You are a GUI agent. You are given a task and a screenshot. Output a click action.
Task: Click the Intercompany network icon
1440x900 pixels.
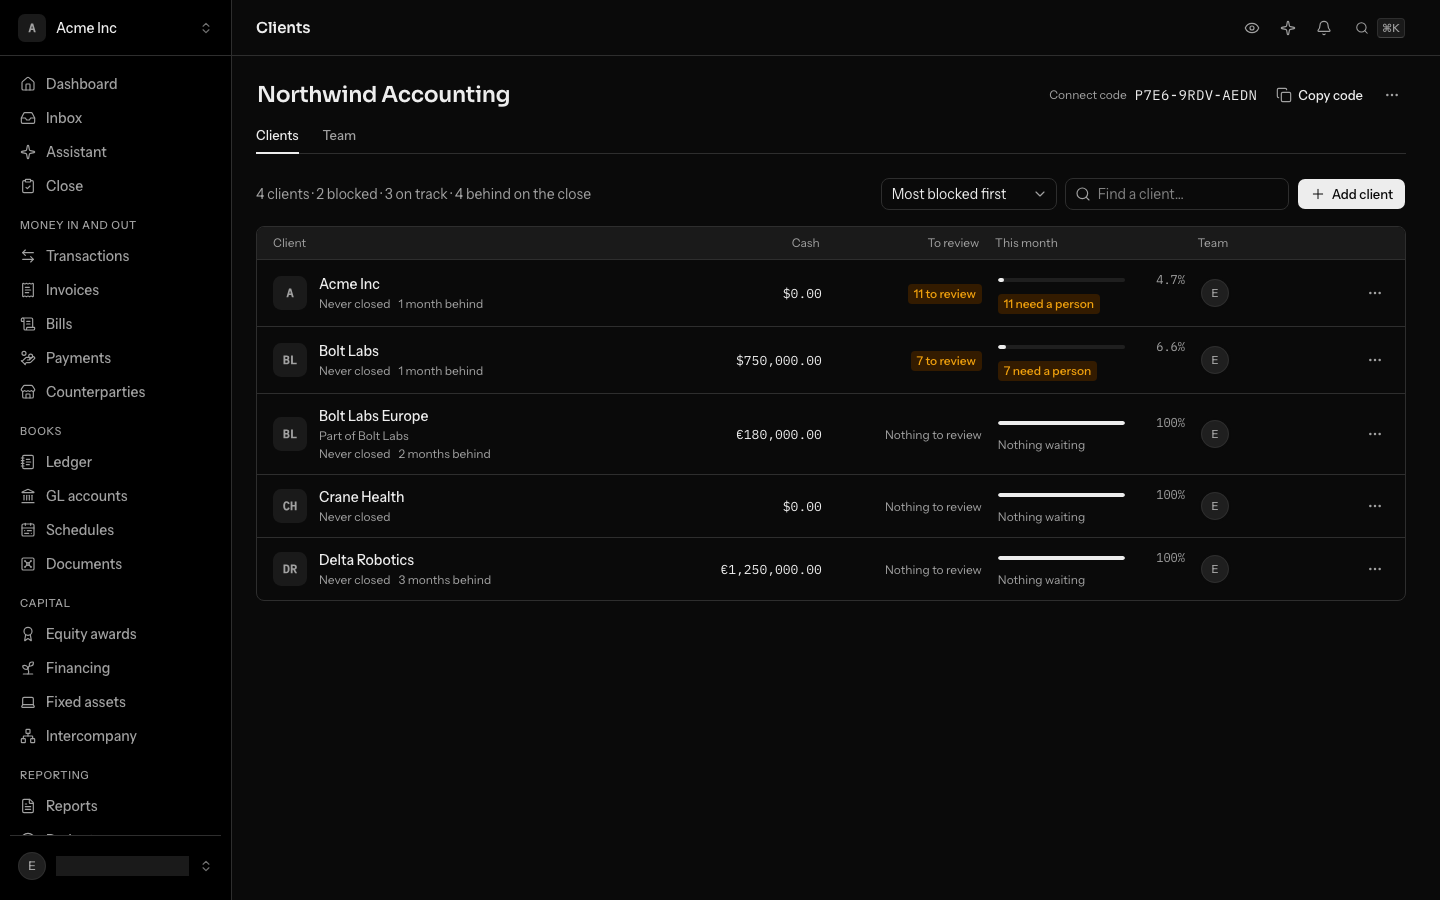(28, 736)
